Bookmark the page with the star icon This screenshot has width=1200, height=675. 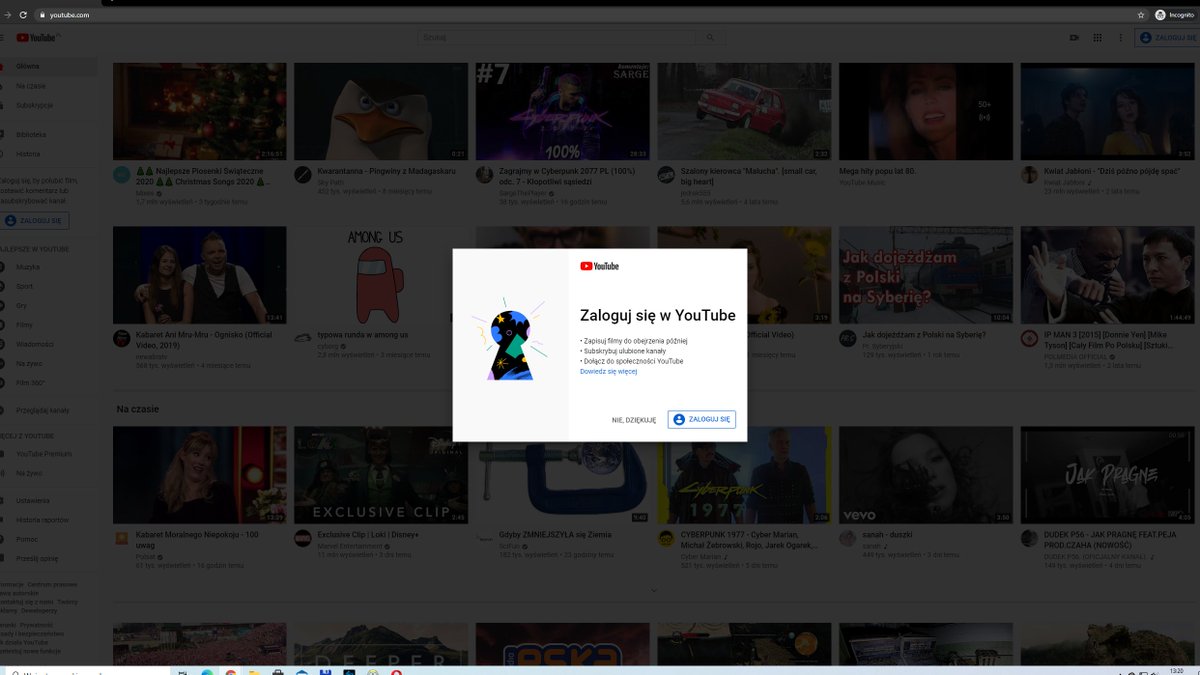[1141, 15]
